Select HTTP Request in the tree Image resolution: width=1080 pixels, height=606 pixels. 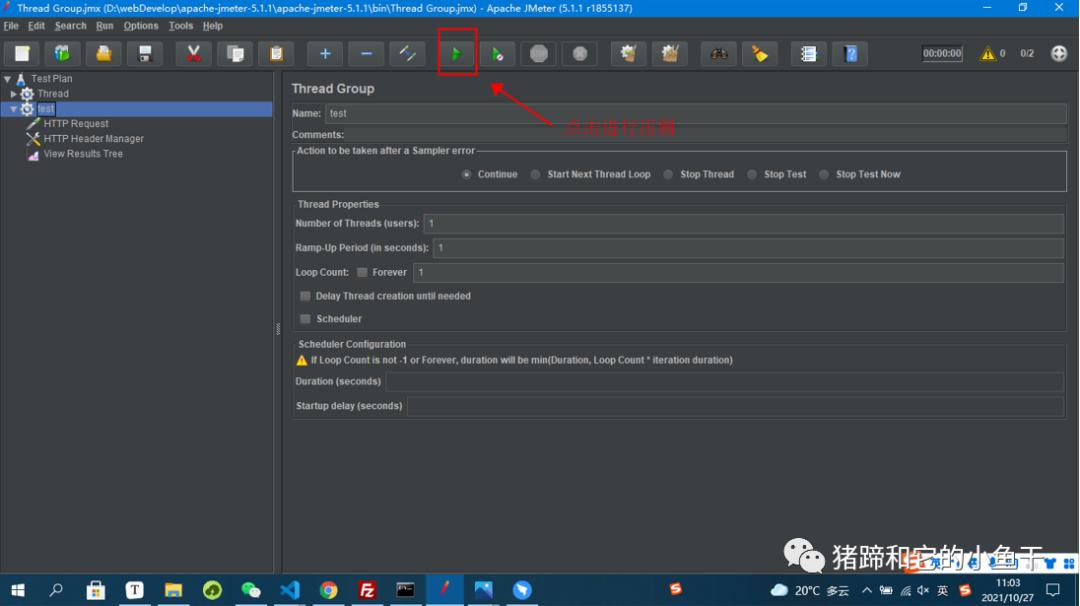(x=76, y=124)
